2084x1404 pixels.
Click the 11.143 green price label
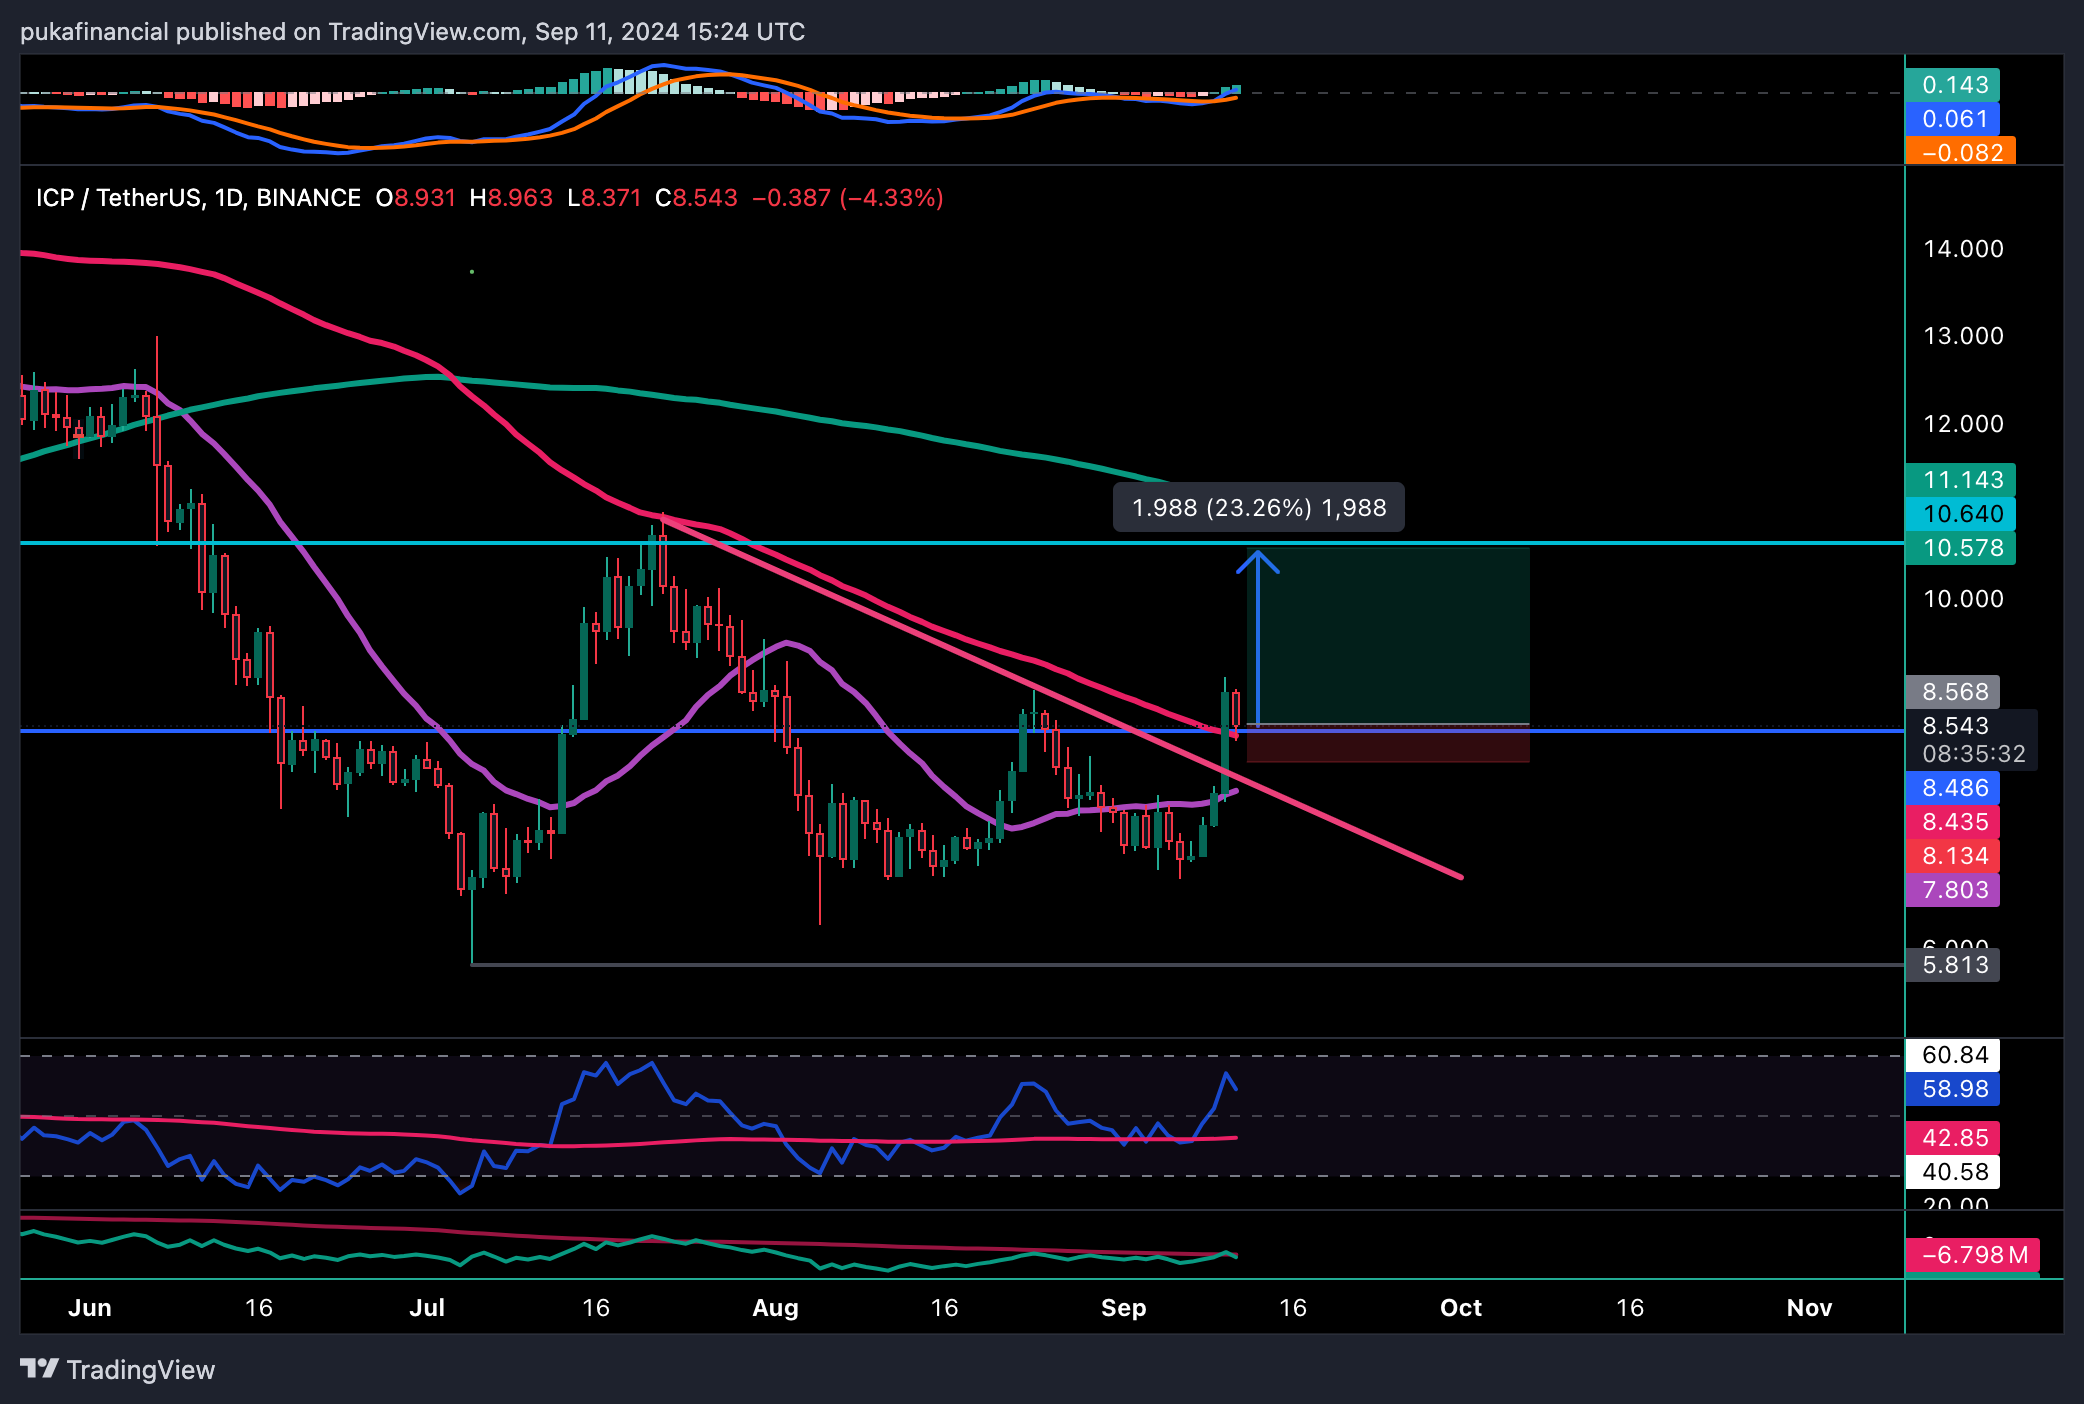pyautogui.click(x=1960, y=480)
